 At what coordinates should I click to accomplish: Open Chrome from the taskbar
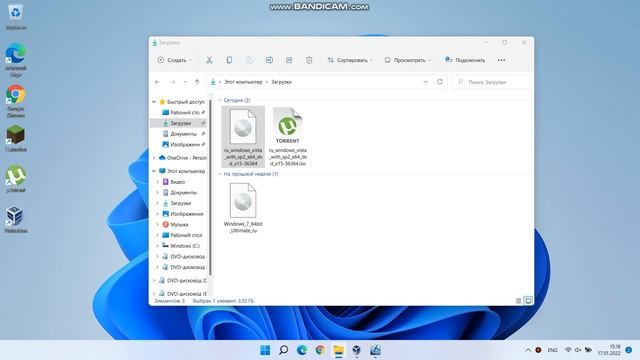[x=320, y=350]
